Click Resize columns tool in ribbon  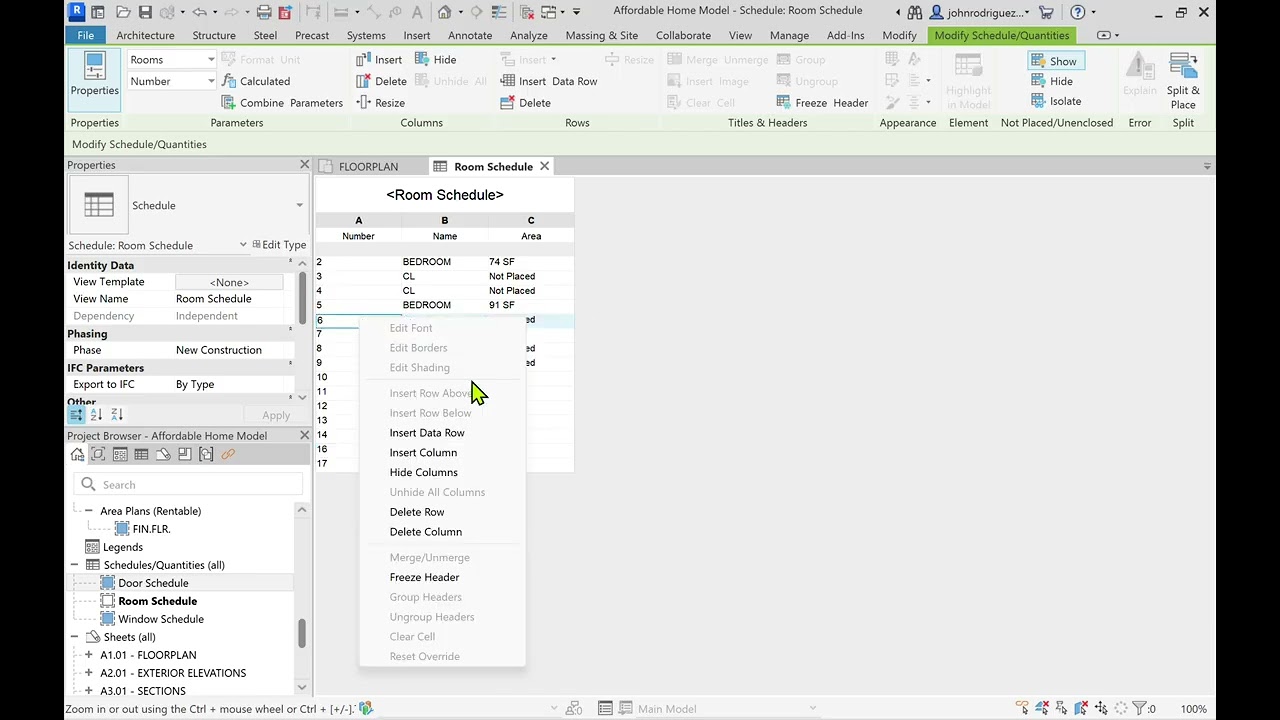380,102
